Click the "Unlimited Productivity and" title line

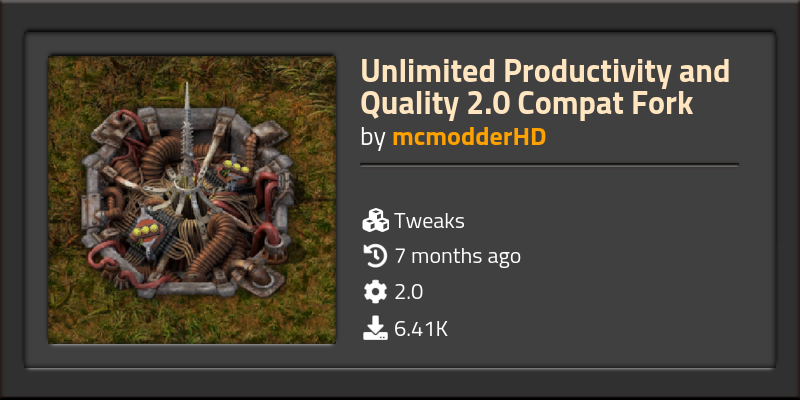545,71
